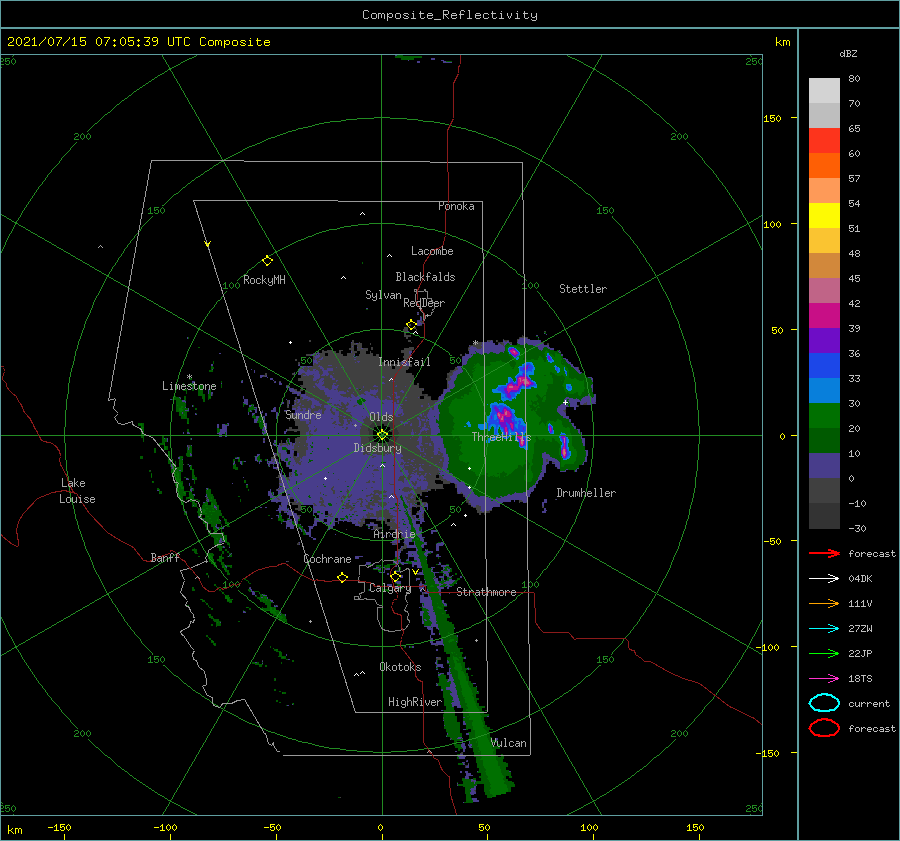Click the red 60 dBZ color swatch
The height and width of the screenshot is (841, 900).
(x=824, y=141)
